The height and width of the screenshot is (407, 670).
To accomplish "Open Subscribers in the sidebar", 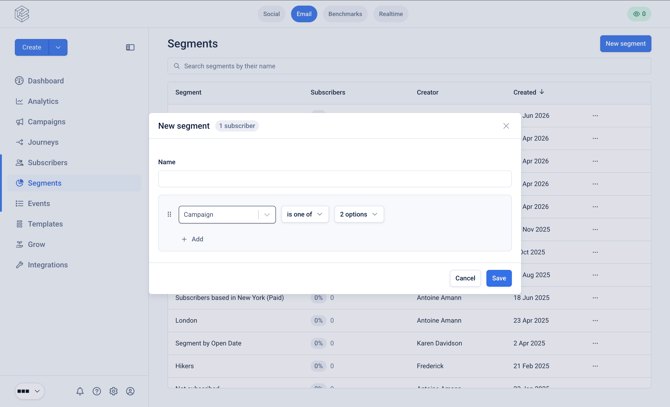I will point(47,163).
